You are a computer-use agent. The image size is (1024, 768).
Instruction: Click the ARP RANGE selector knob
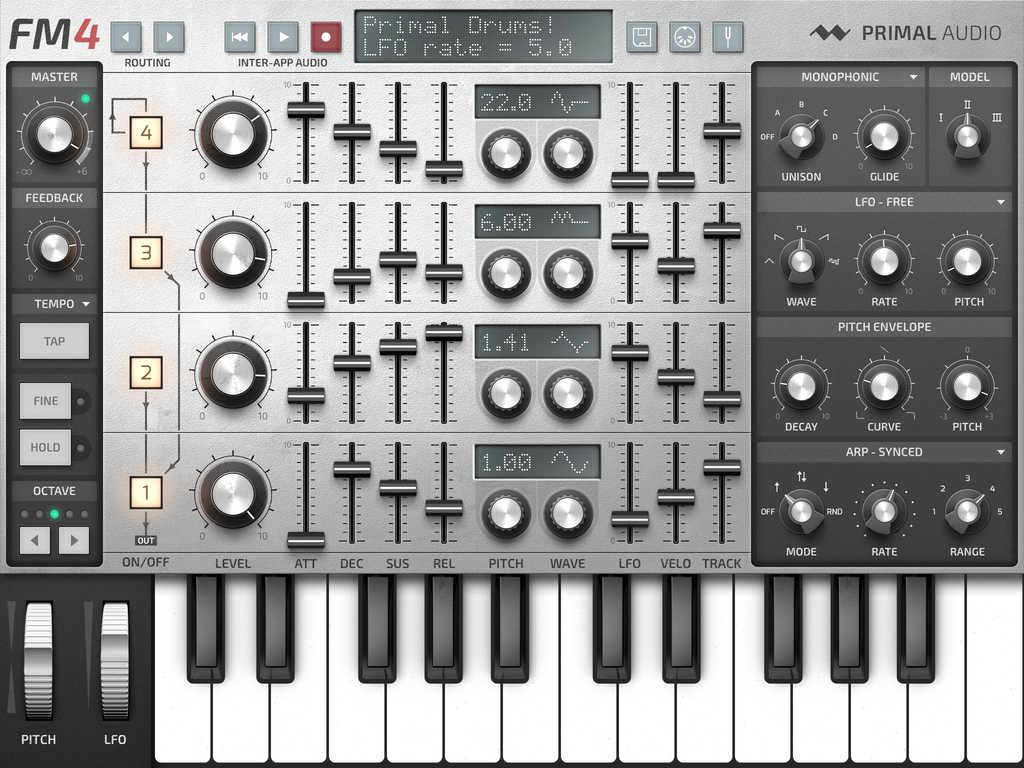(x=967, y=512)
